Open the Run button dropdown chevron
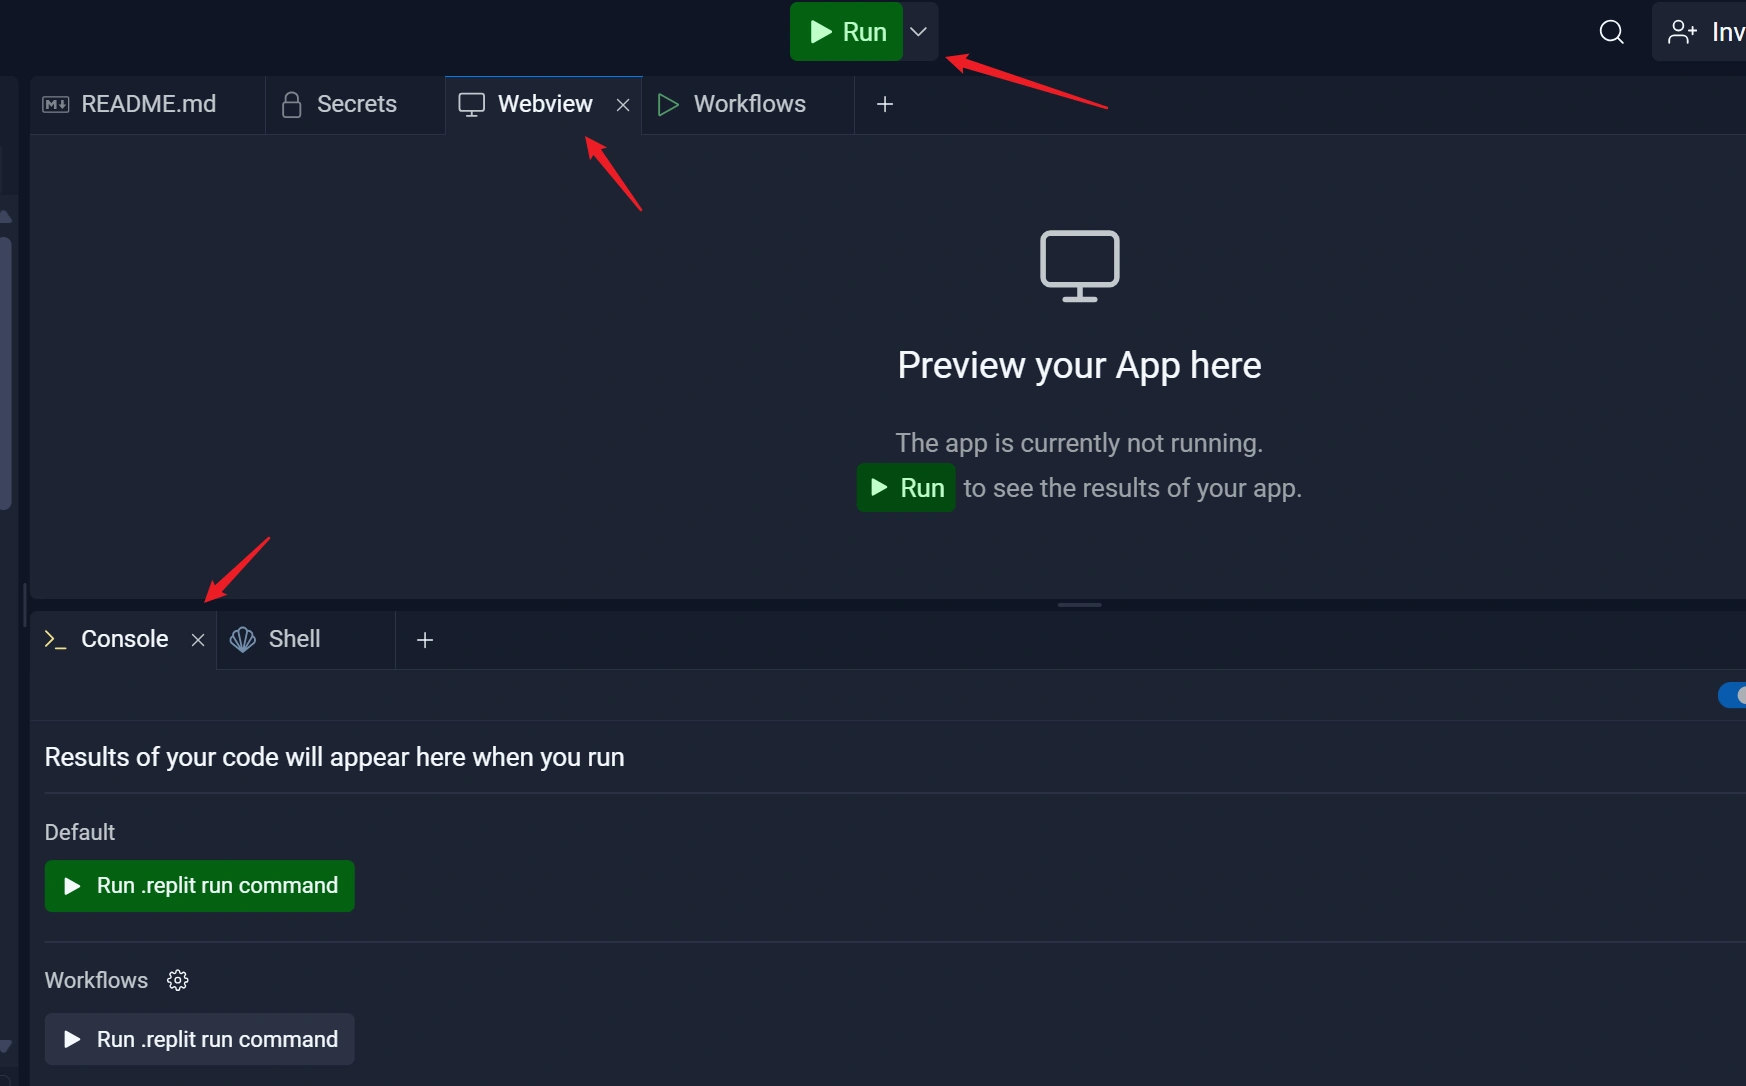 coord(919,31)
